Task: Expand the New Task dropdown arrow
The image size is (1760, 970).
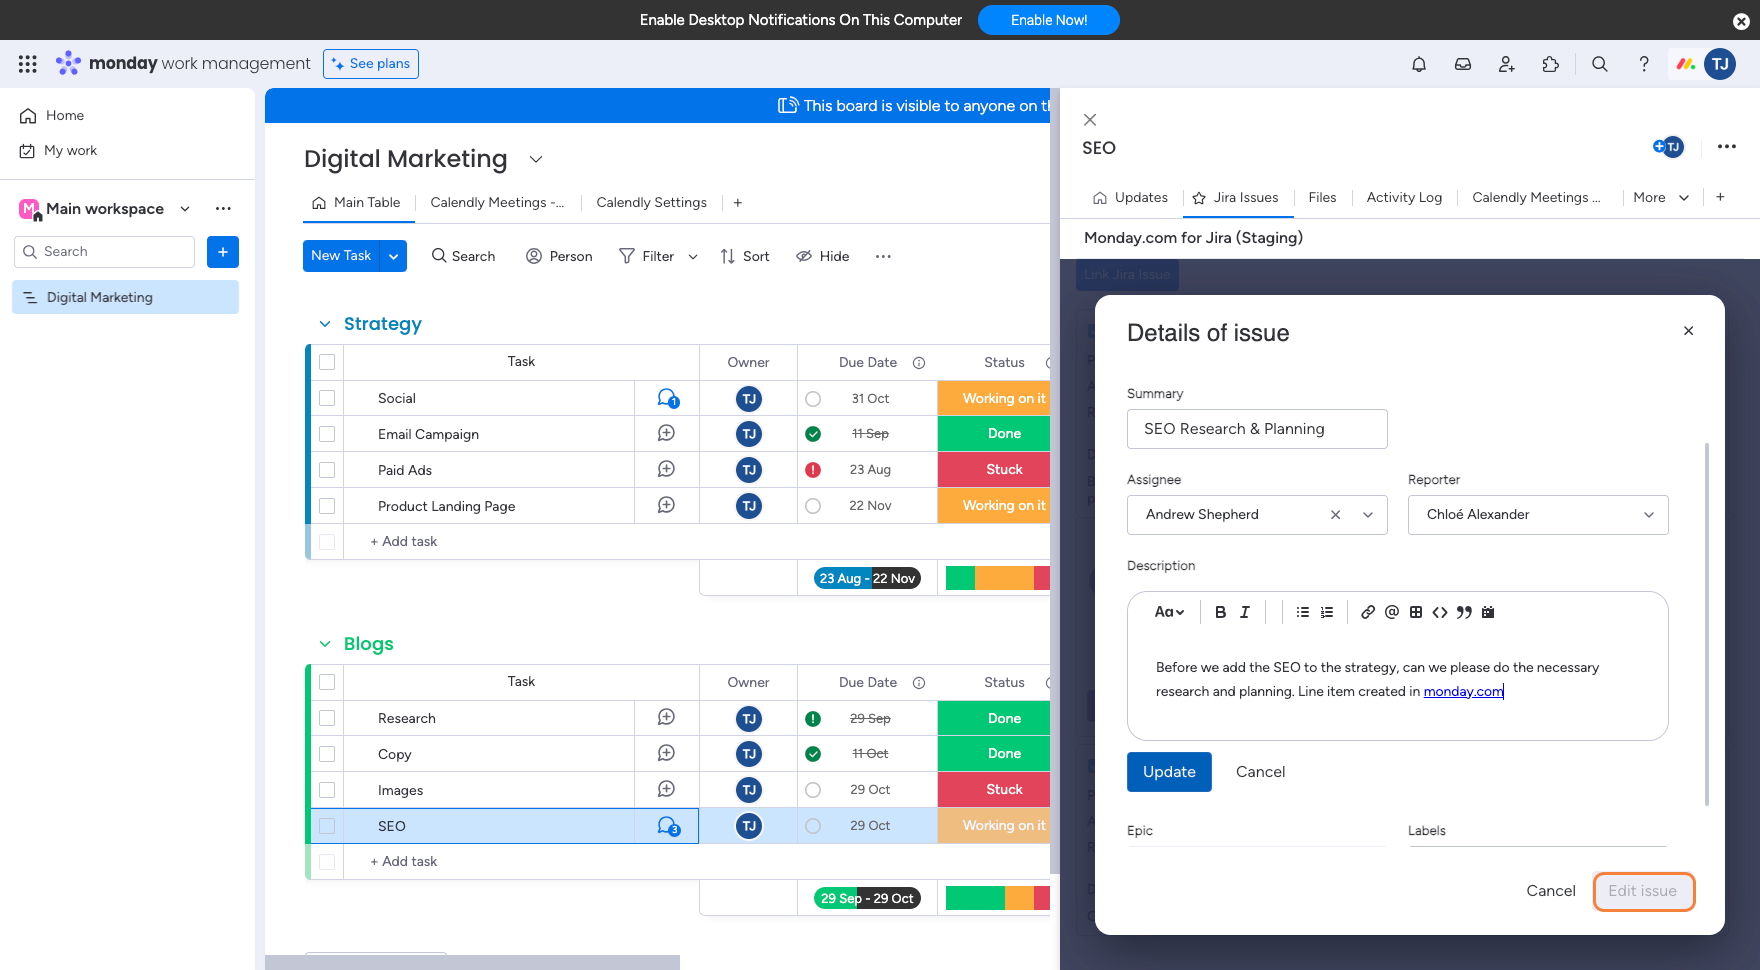Action: pos(394,256)
